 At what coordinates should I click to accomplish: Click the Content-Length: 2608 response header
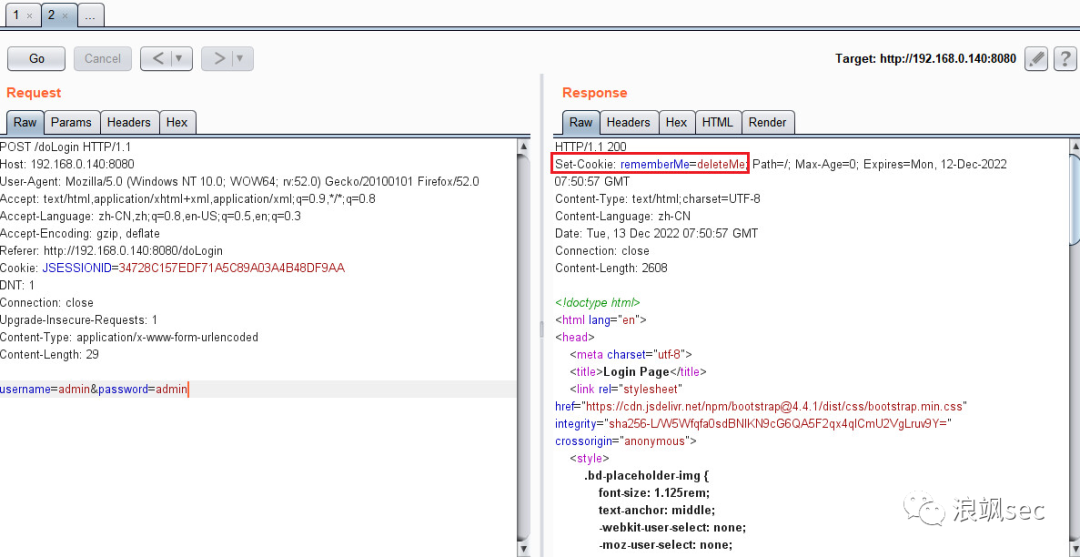point(611,268)
